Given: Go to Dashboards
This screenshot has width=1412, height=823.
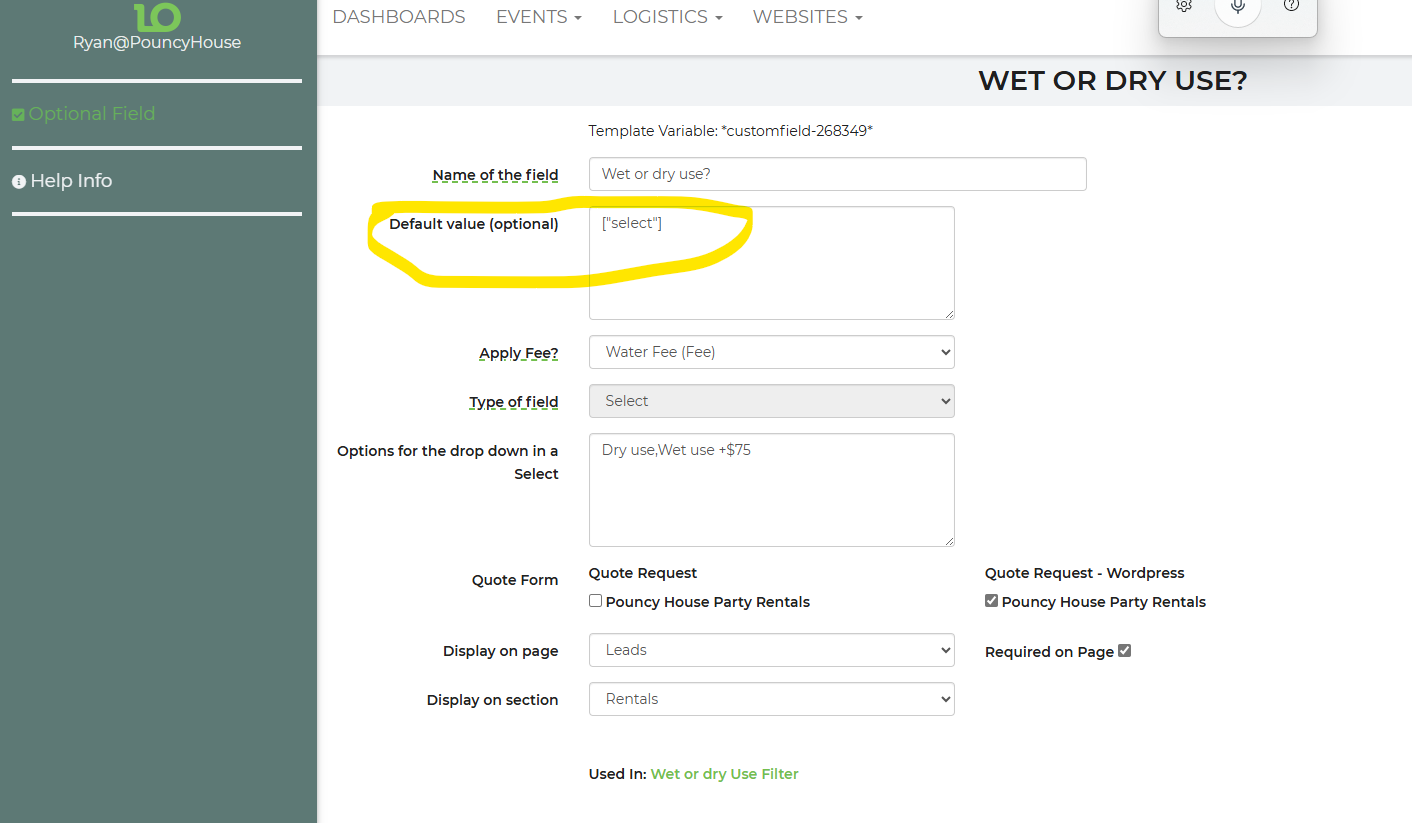Looking at the screenshot, I should (399, 17).
